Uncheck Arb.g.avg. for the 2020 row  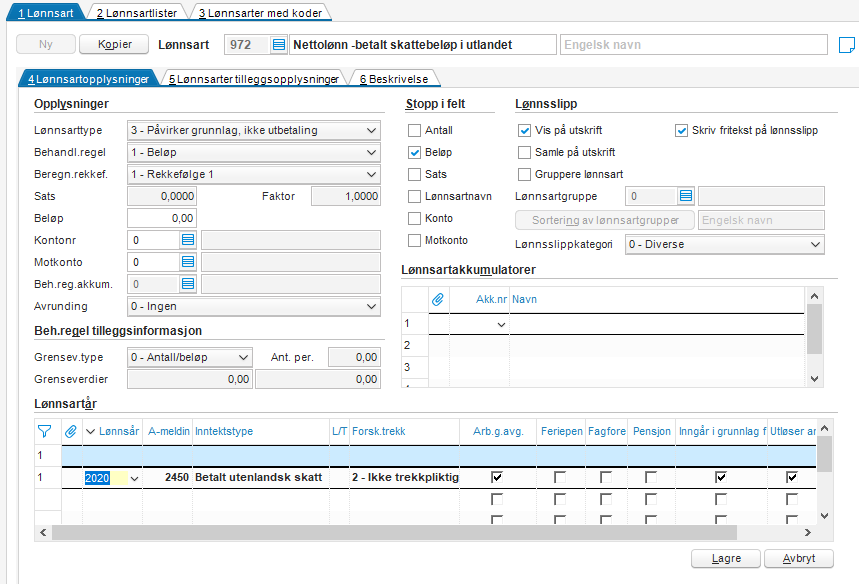tap(497, 477)
